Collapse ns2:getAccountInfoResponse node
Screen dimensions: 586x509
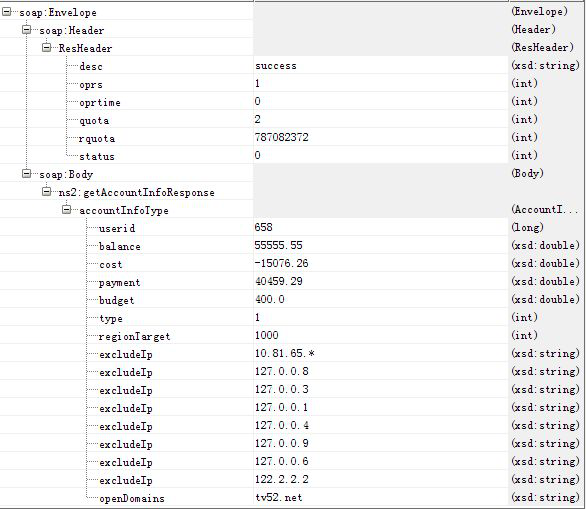tap(46, 191)
